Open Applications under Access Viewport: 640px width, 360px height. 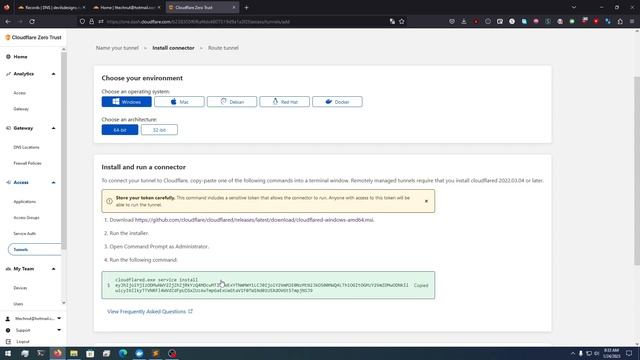pos(24,202)
